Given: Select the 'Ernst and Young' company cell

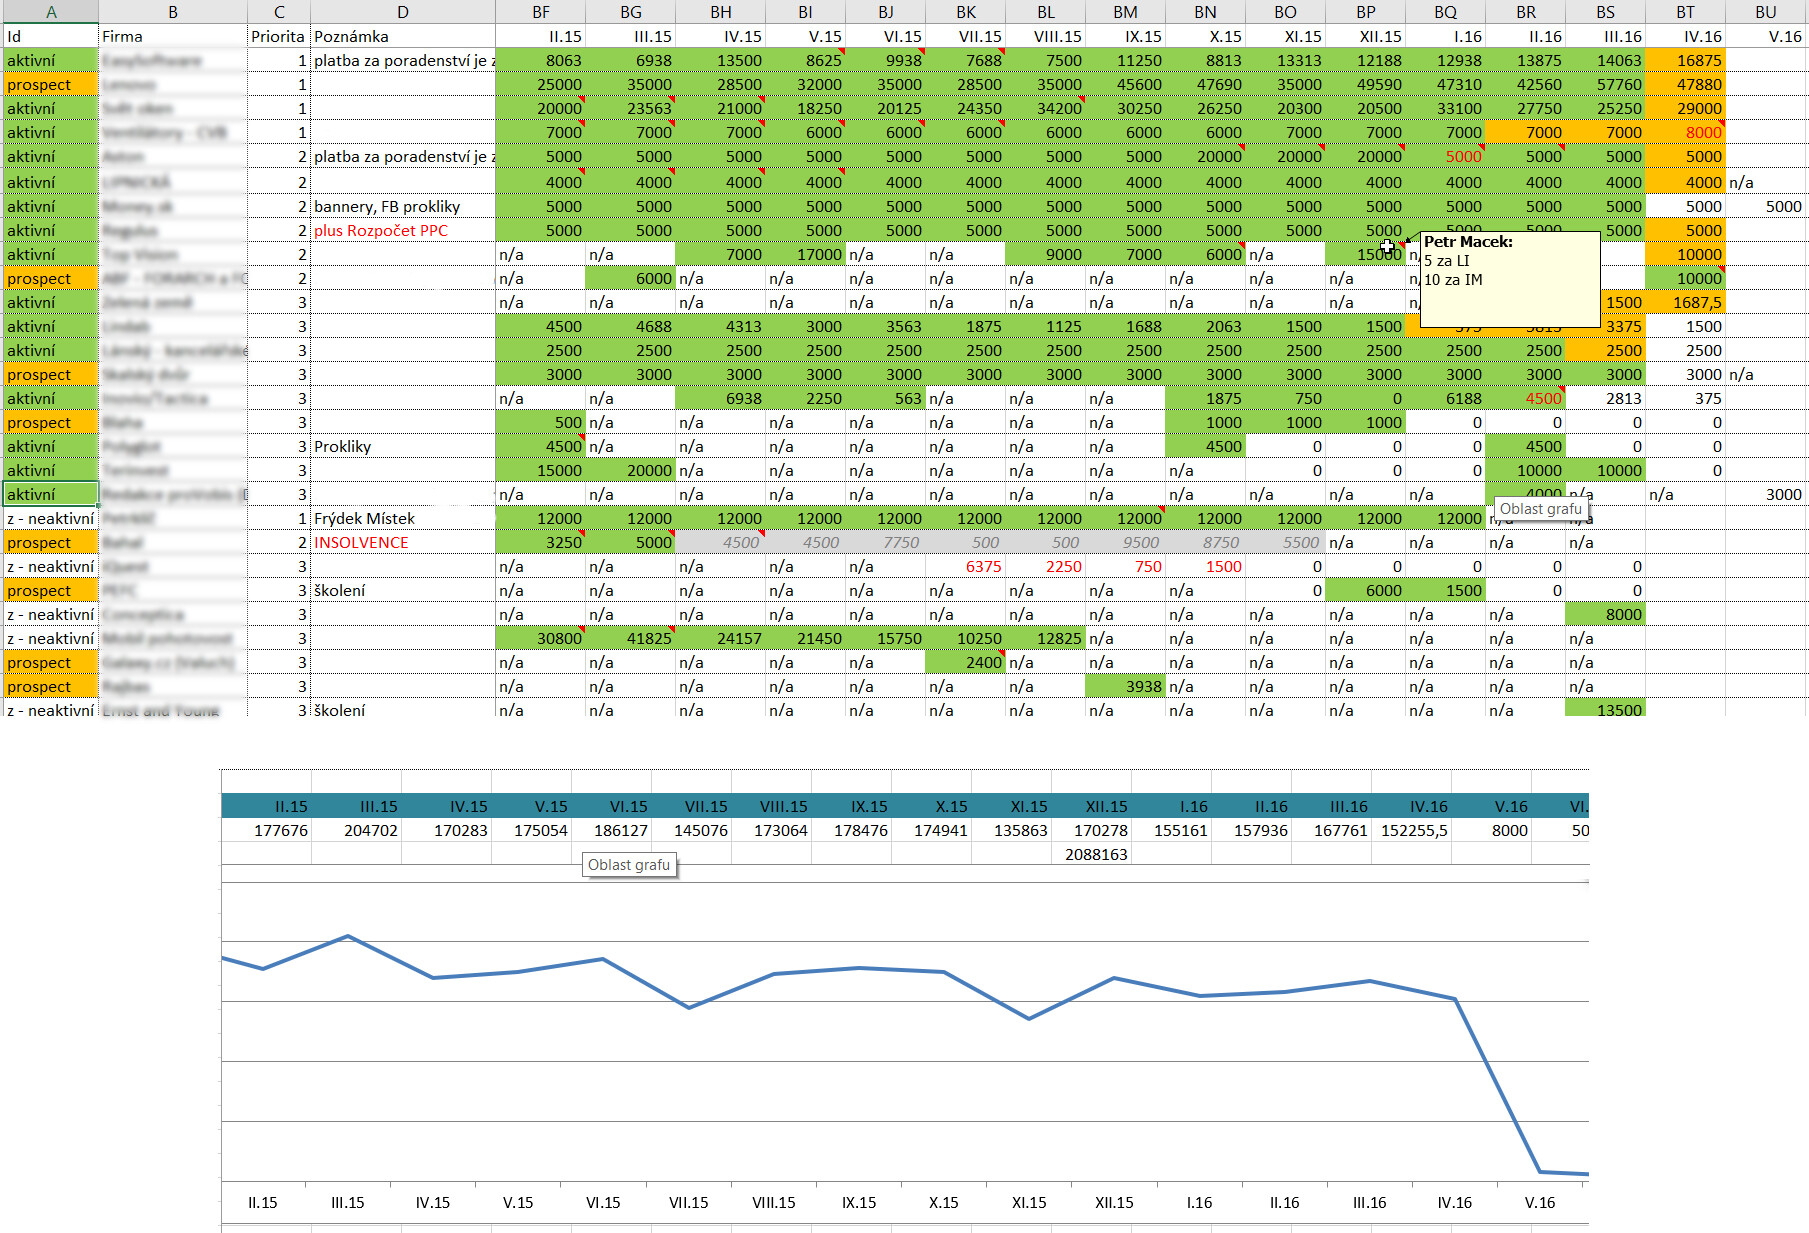Looking at the screenshot, I should click(x=172, y=710).
